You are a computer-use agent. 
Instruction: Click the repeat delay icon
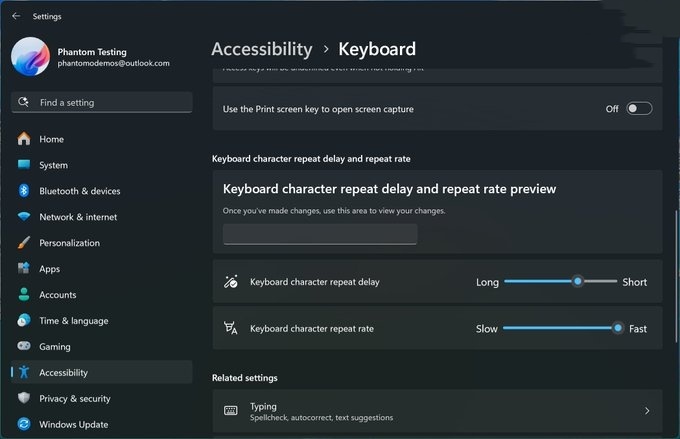pos(231,282)
